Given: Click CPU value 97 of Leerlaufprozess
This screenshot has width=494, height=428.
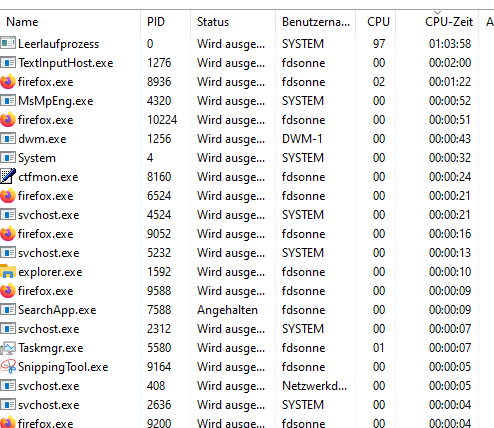Looking at the screenshot, I should 379,44.
